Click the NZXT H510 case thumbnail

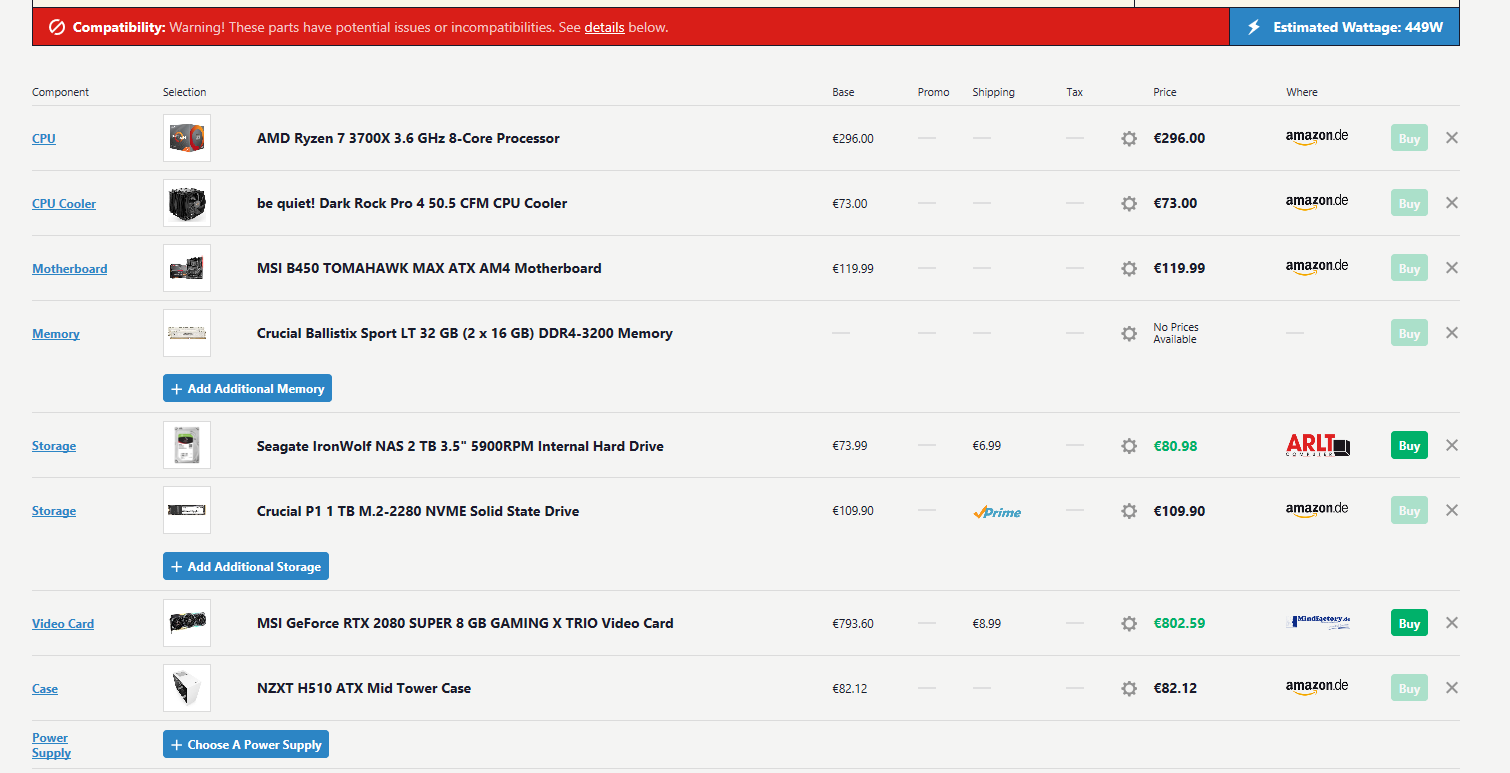click(x=187, y=688)
